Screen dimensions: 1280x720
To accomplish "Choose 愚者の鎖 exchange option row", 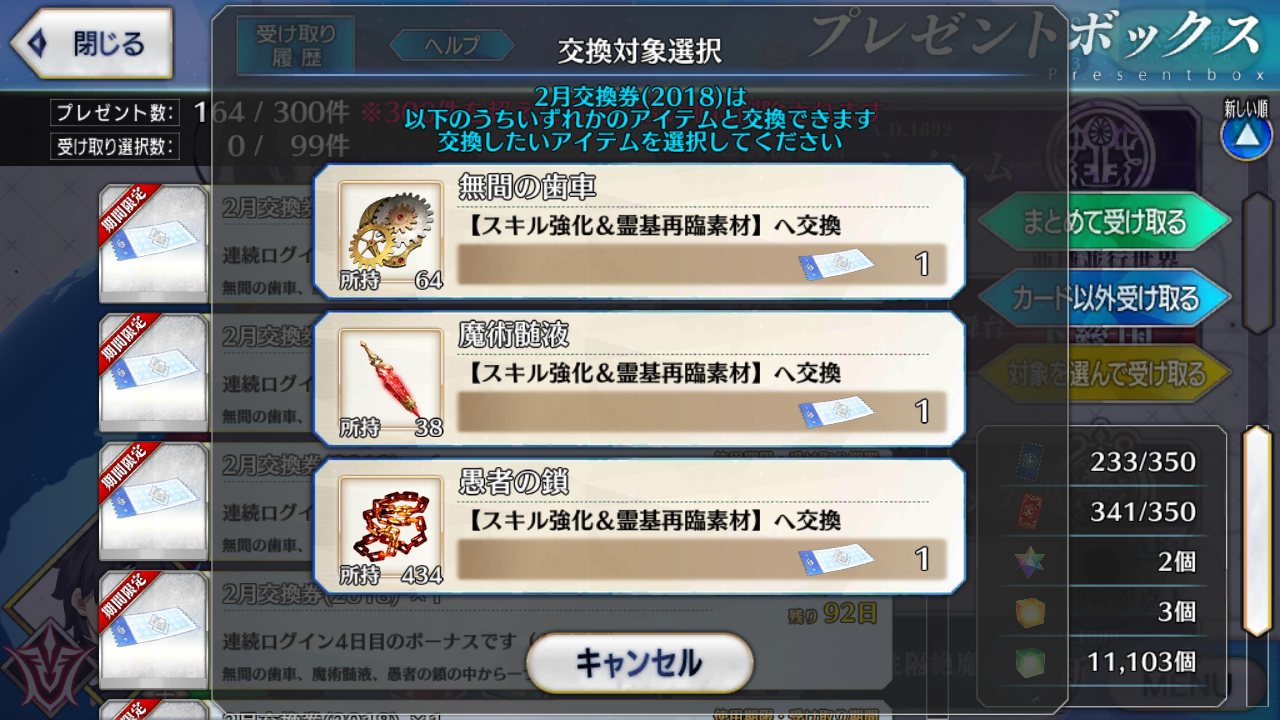I will click(639, 526).
